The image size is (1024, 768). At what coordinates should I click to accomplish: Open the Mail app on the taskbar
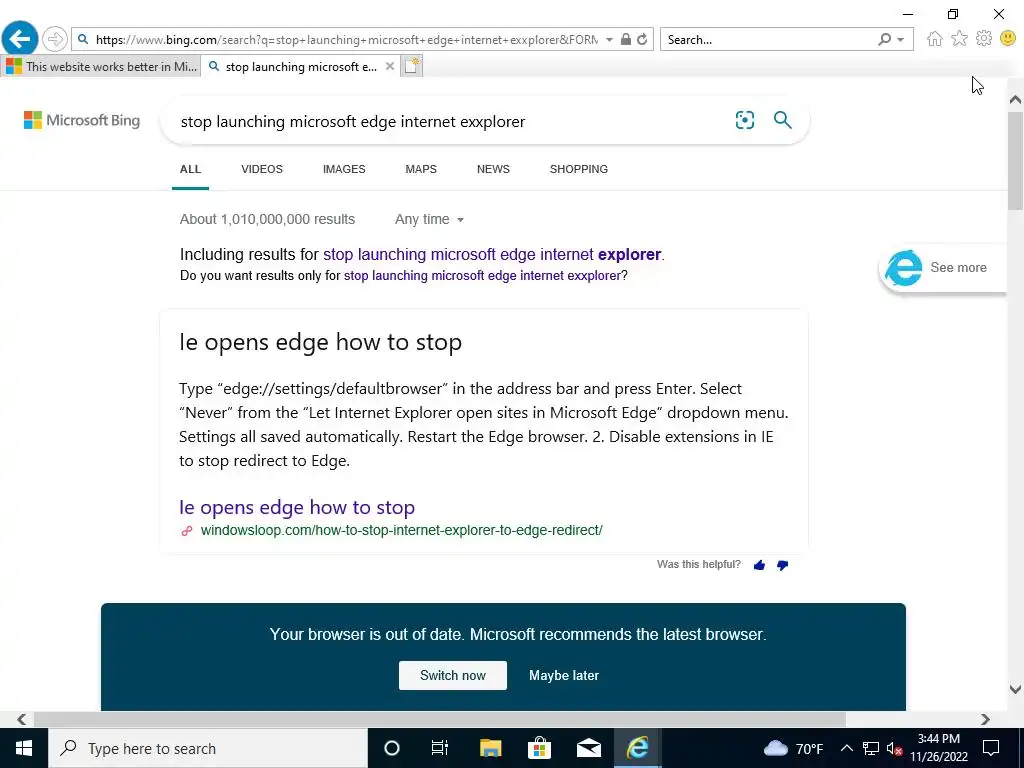tap(588, 748)
